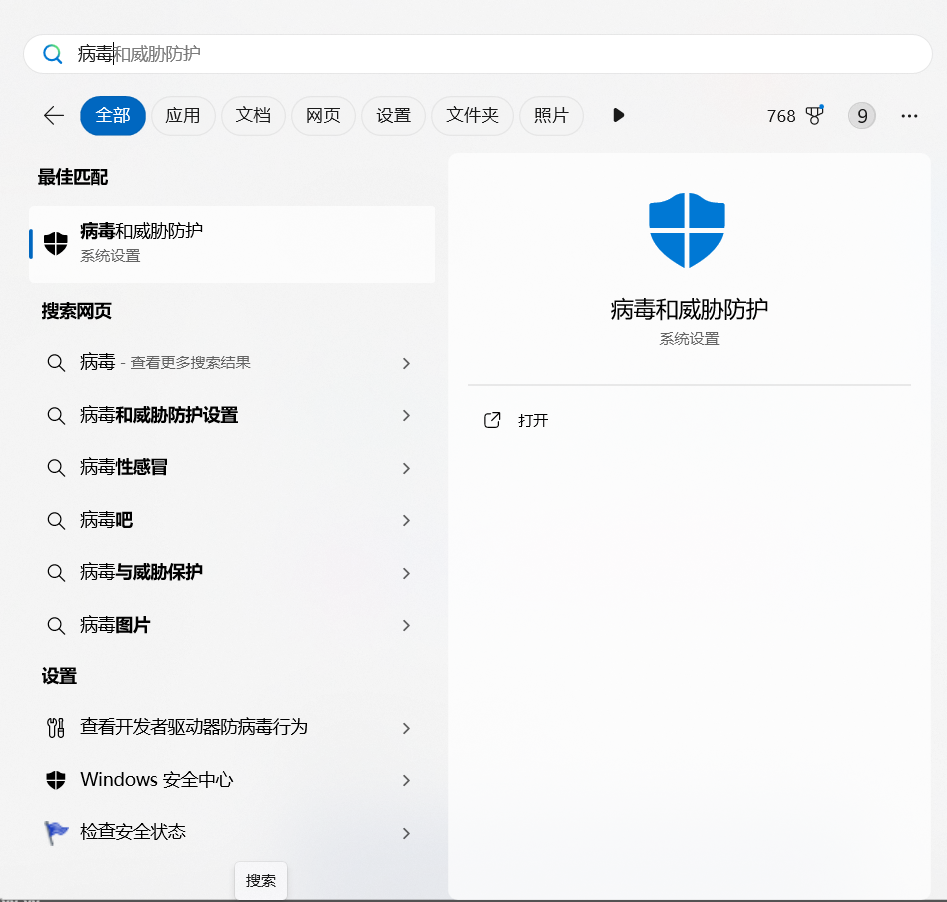Switch to the 设置 filter tab

coord(393,115)
